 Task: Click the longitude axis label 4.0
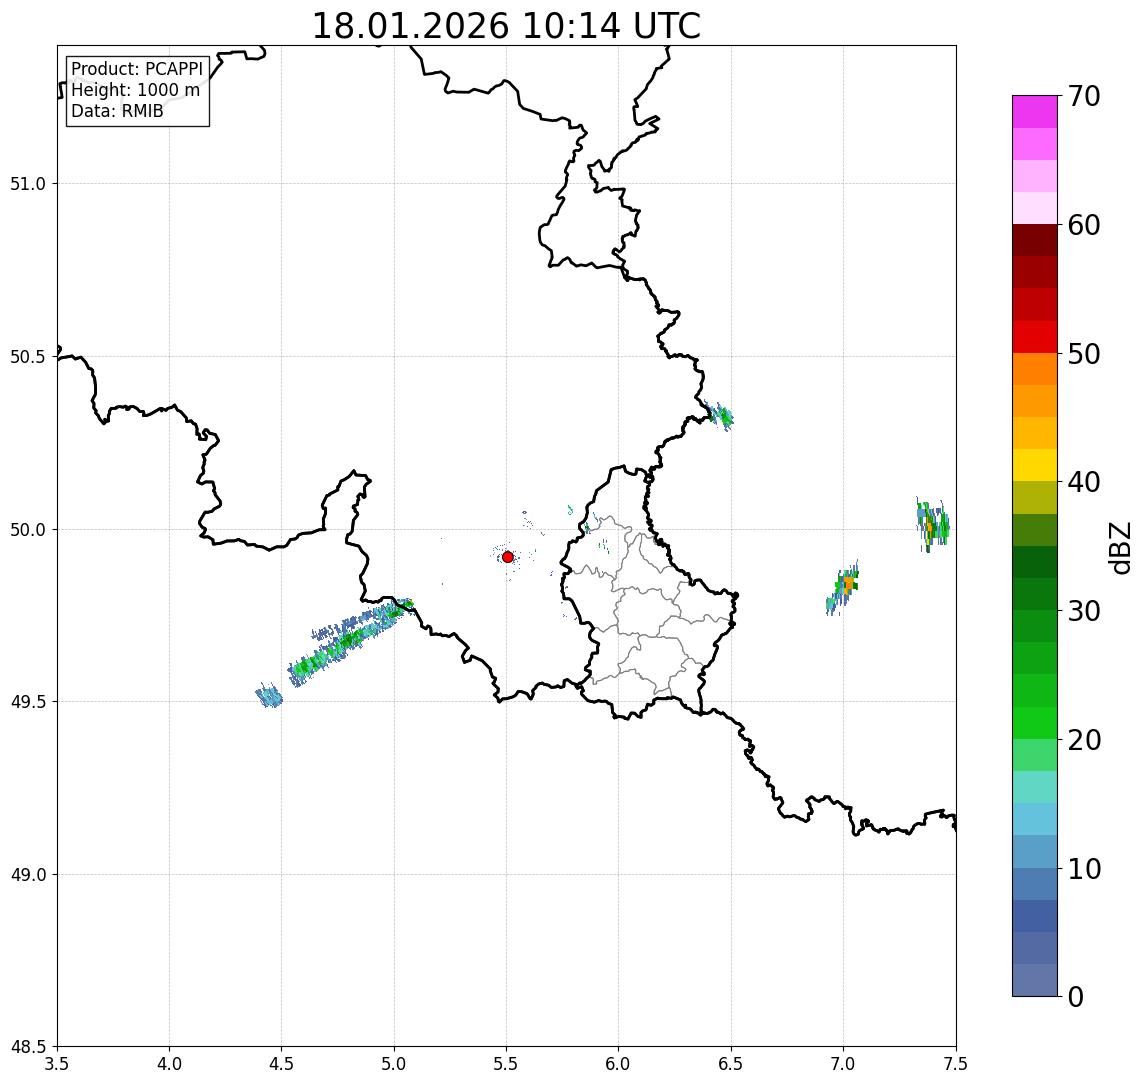tap(169, 1064)
